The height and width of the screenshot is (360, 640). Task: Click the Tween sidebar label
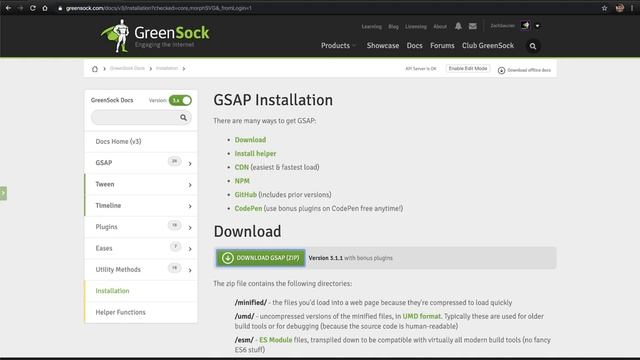tap(105, 184)
